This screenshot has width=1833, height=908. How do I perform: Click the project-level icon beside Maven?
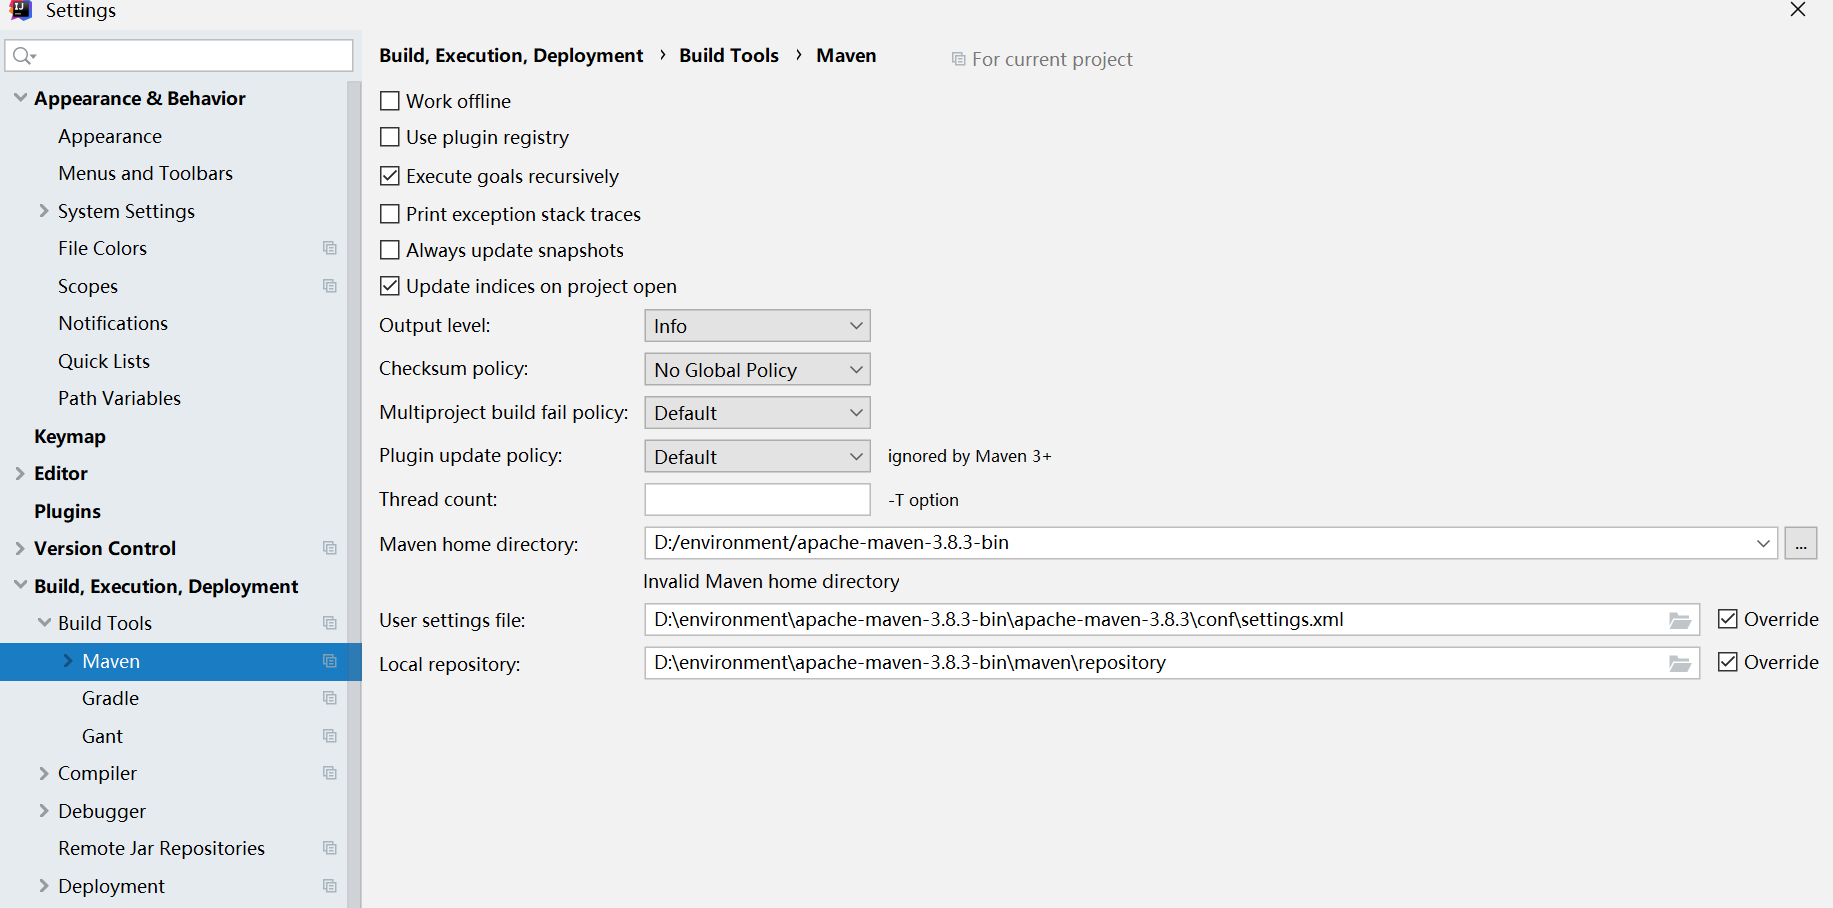(330, 661)
